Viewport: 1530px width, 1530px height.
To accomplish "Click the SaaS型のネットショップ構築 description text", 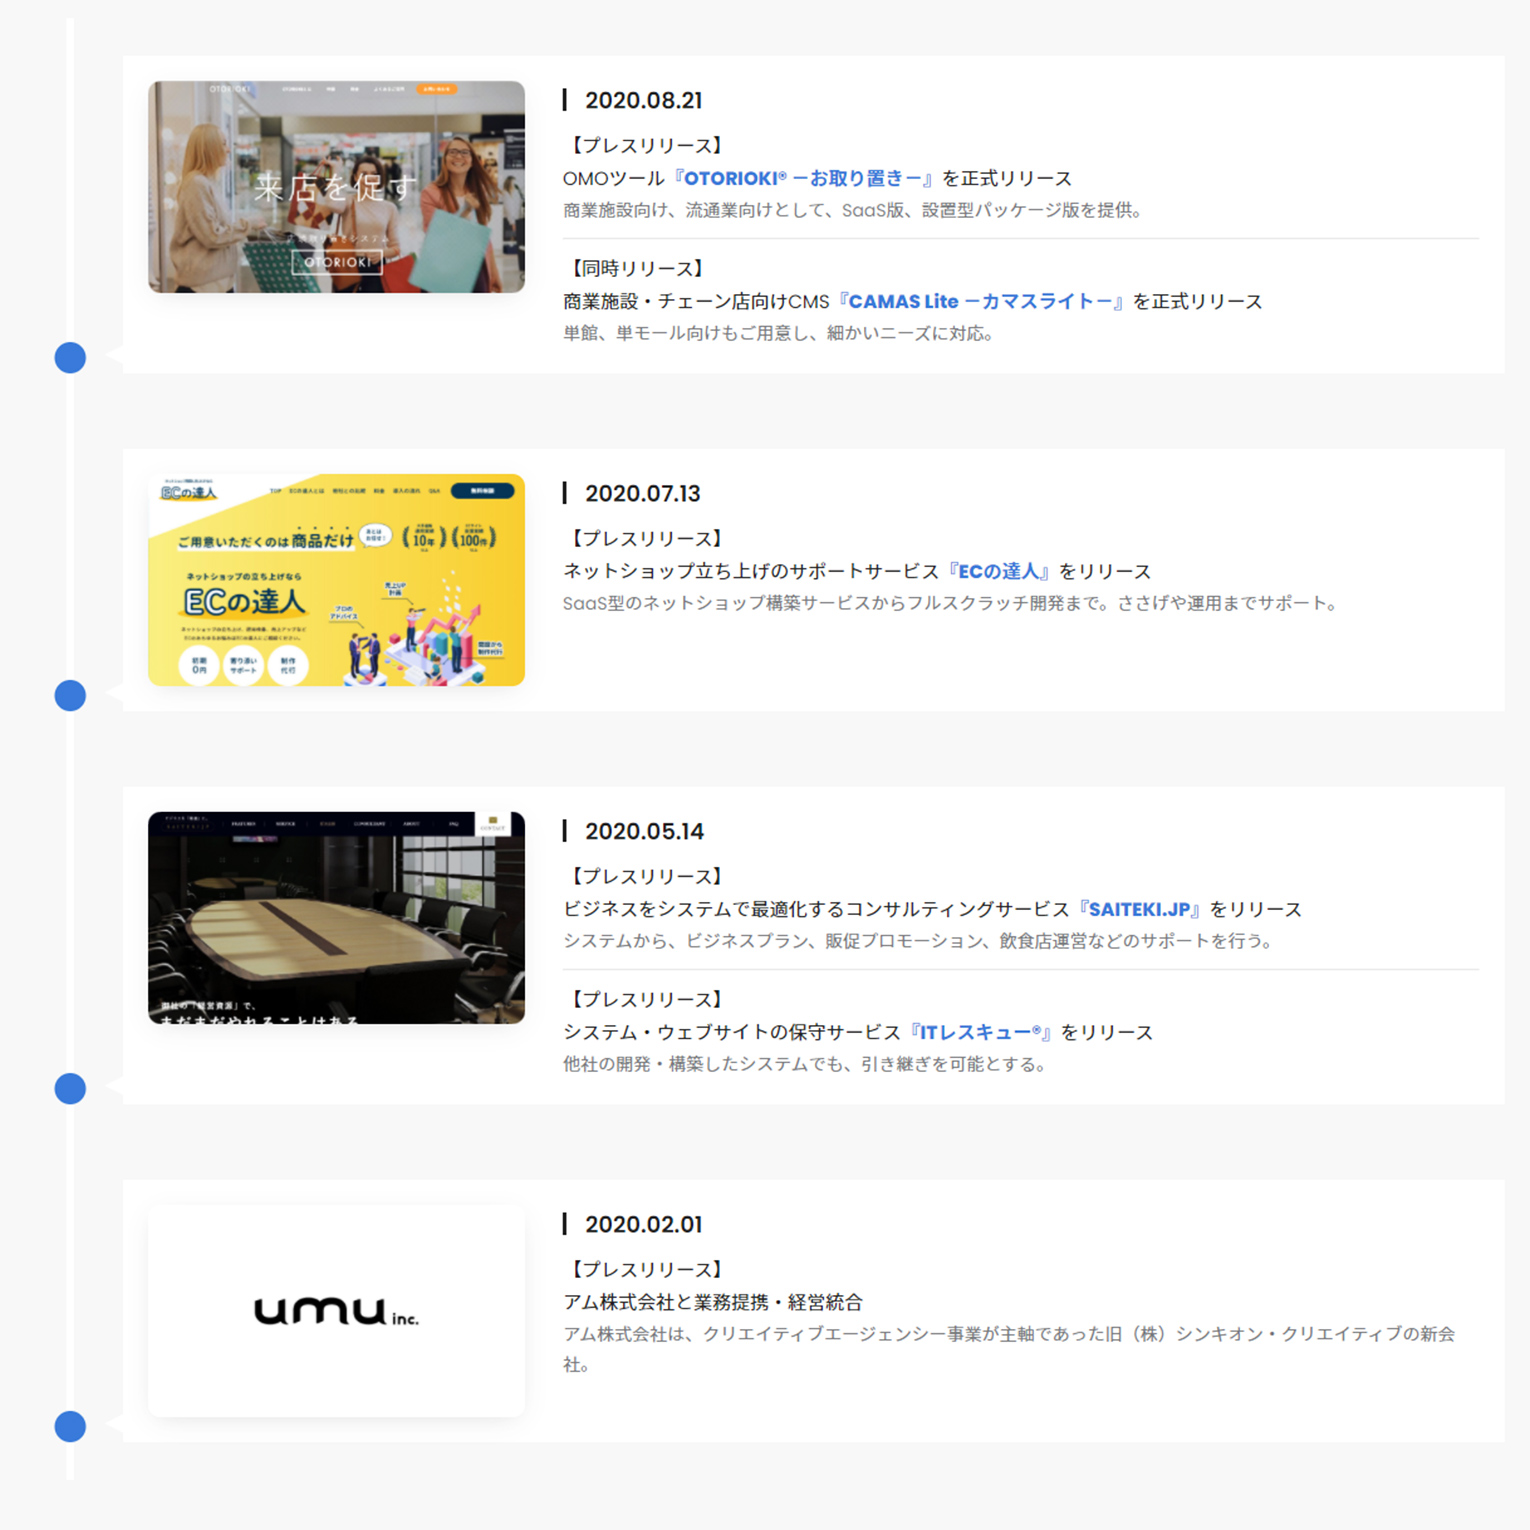I will [950, 603].
